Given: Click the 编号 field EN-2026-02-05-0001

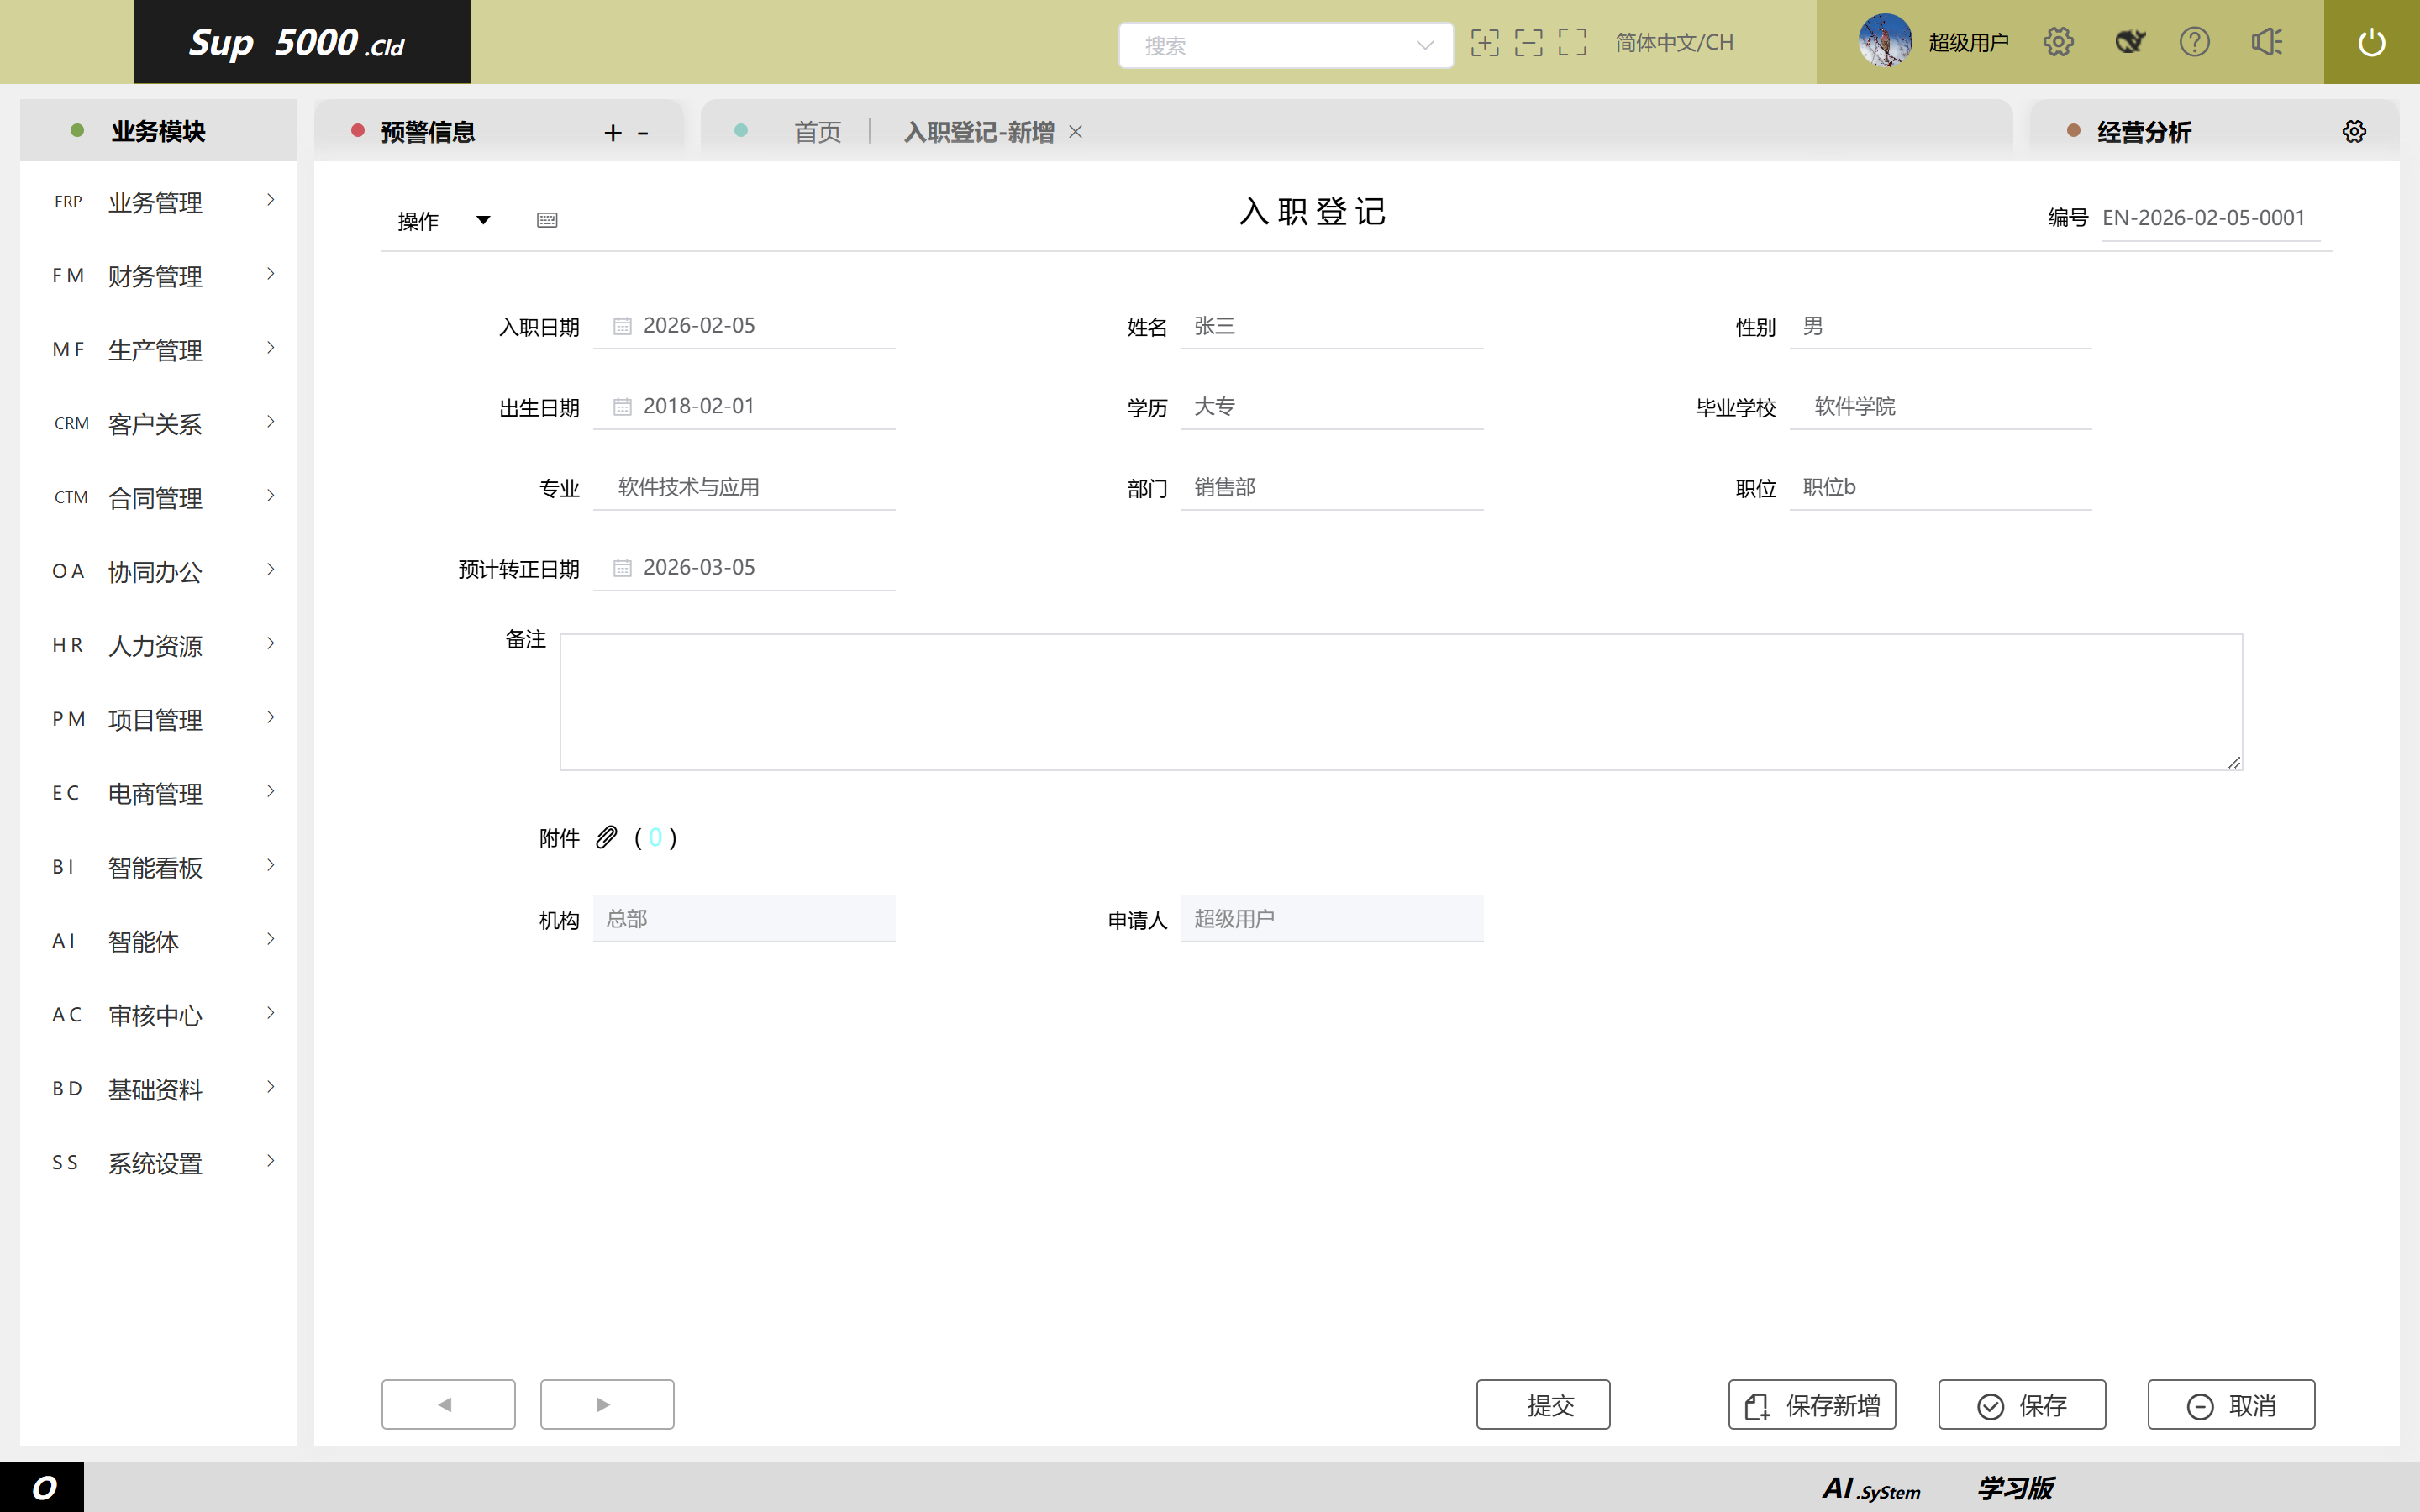Looking at the screenshot, I should pyautogui.click(x=2210, y=218).
